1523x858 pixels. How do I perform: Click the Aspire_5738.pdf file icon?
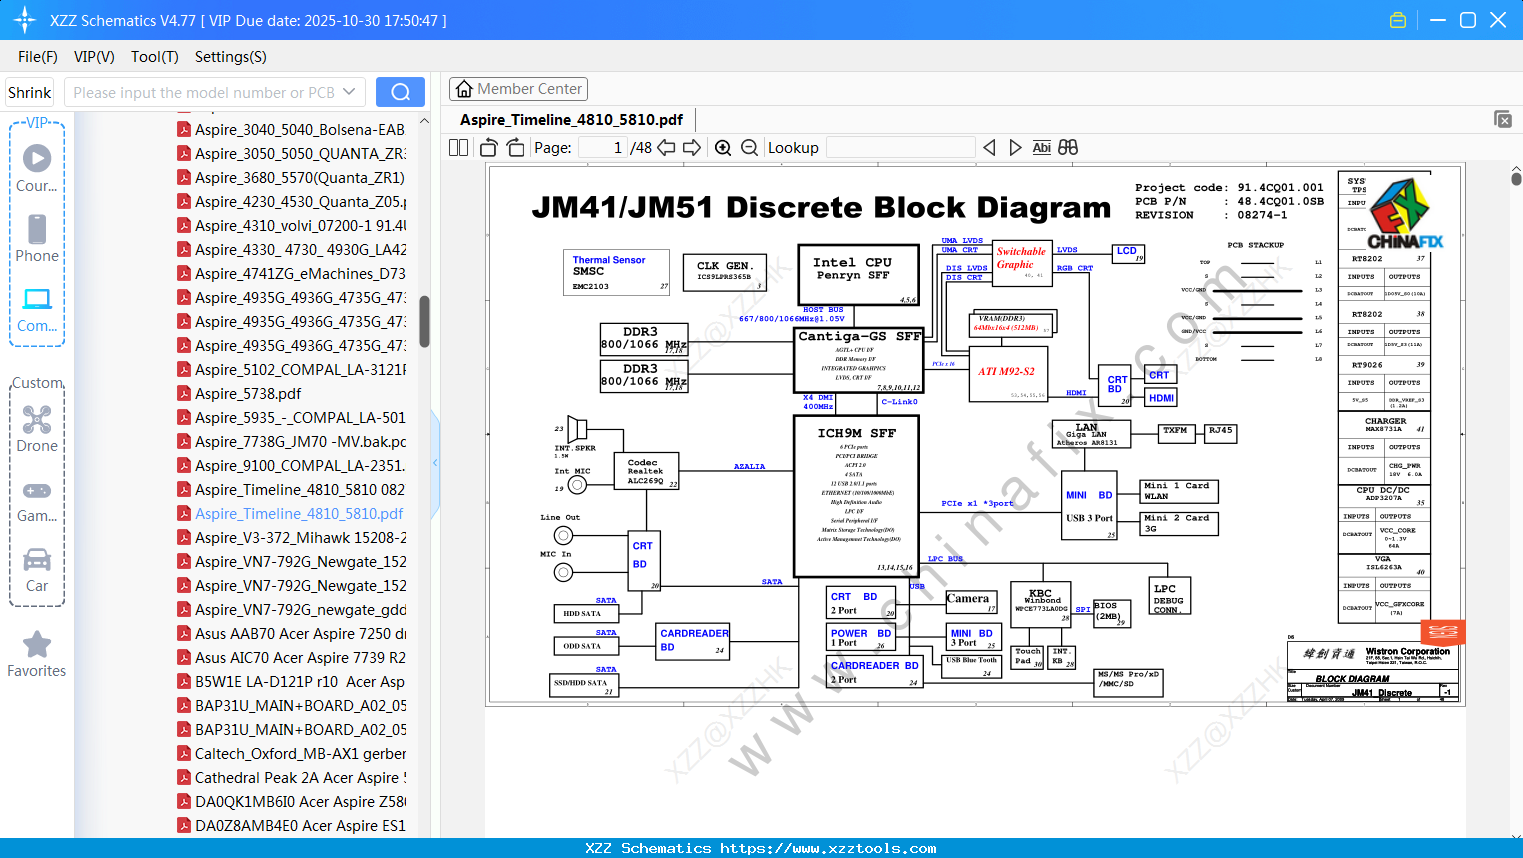(184, 393)
